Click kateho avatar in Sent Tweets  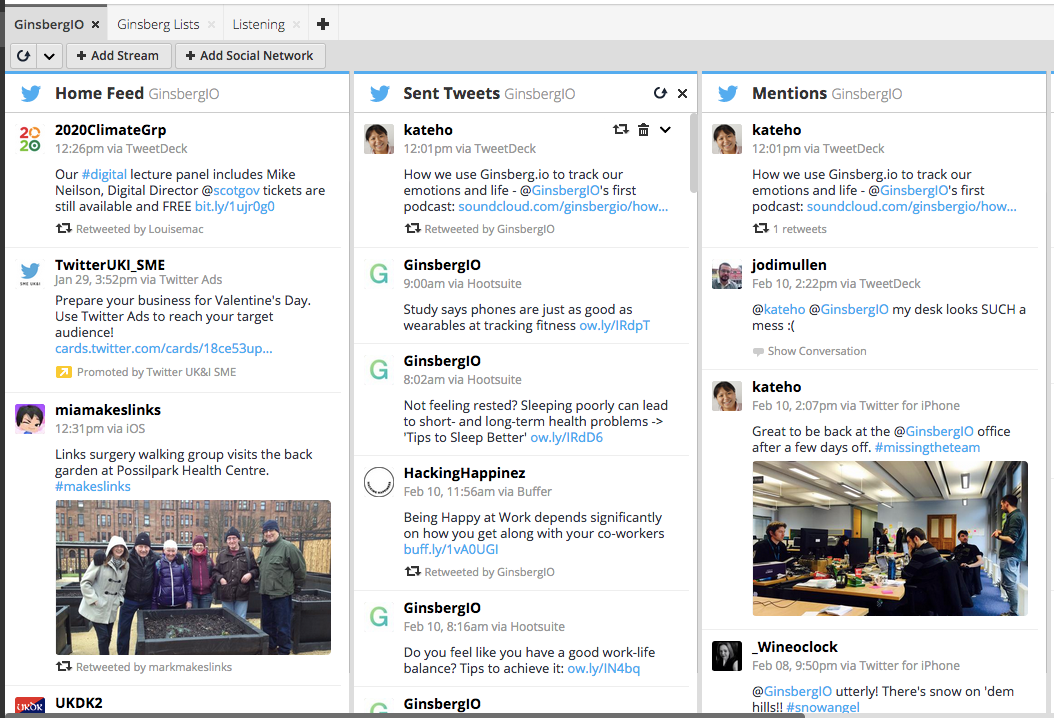(378, 138)
